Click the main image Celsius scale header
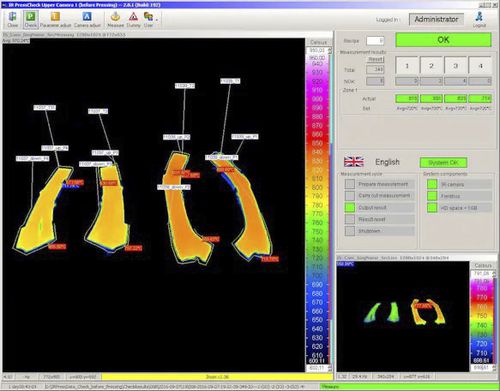Image resolution: width=500 pixels, height=391 pixels. 319,42
